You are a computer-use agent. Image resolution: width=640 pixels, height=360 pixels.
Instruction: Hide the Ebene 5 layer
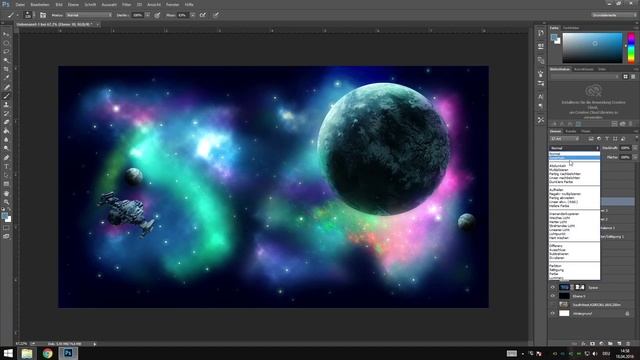(553, 296)
